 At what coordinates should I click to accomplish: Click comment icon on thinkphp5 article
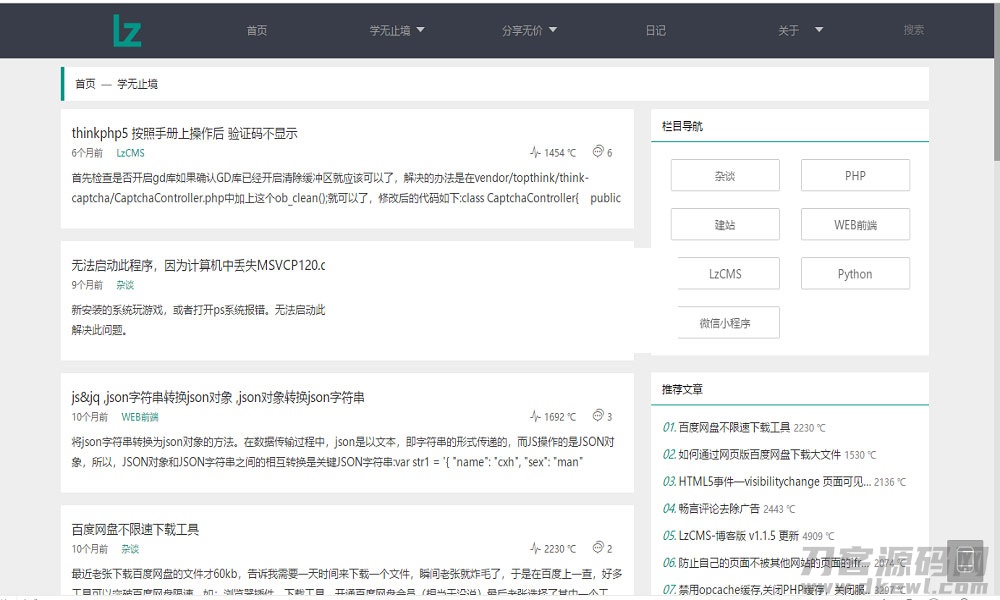tap(598, 152)
